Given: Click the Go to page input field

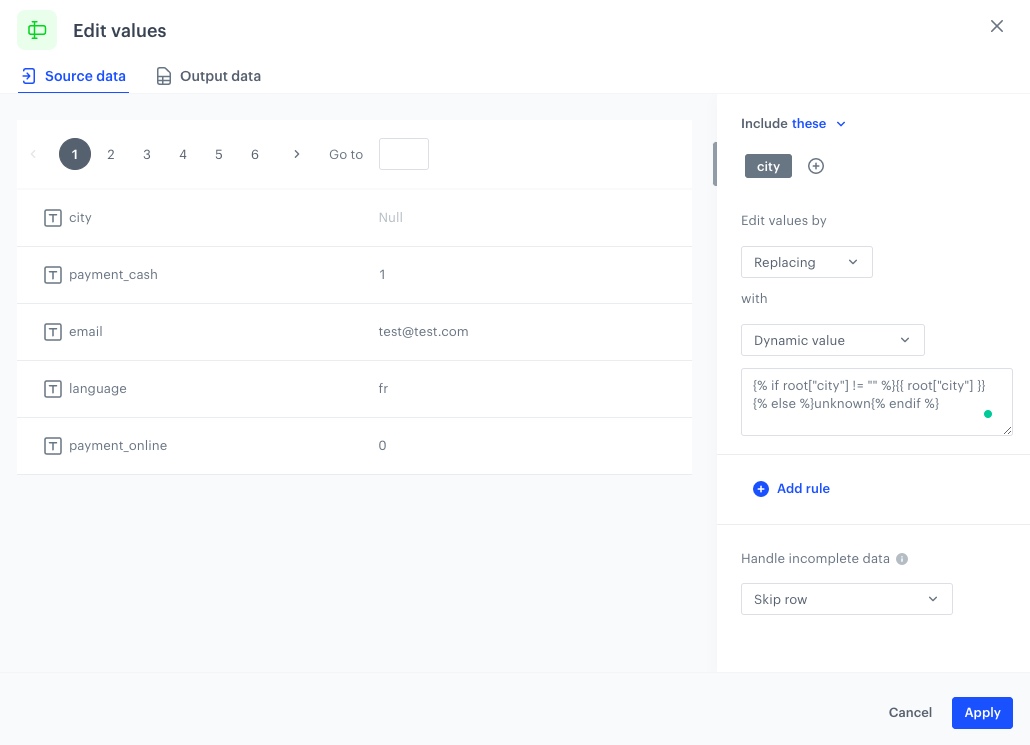Looking at the screenshot, I should pyautogui.click(x=404, y=154).
